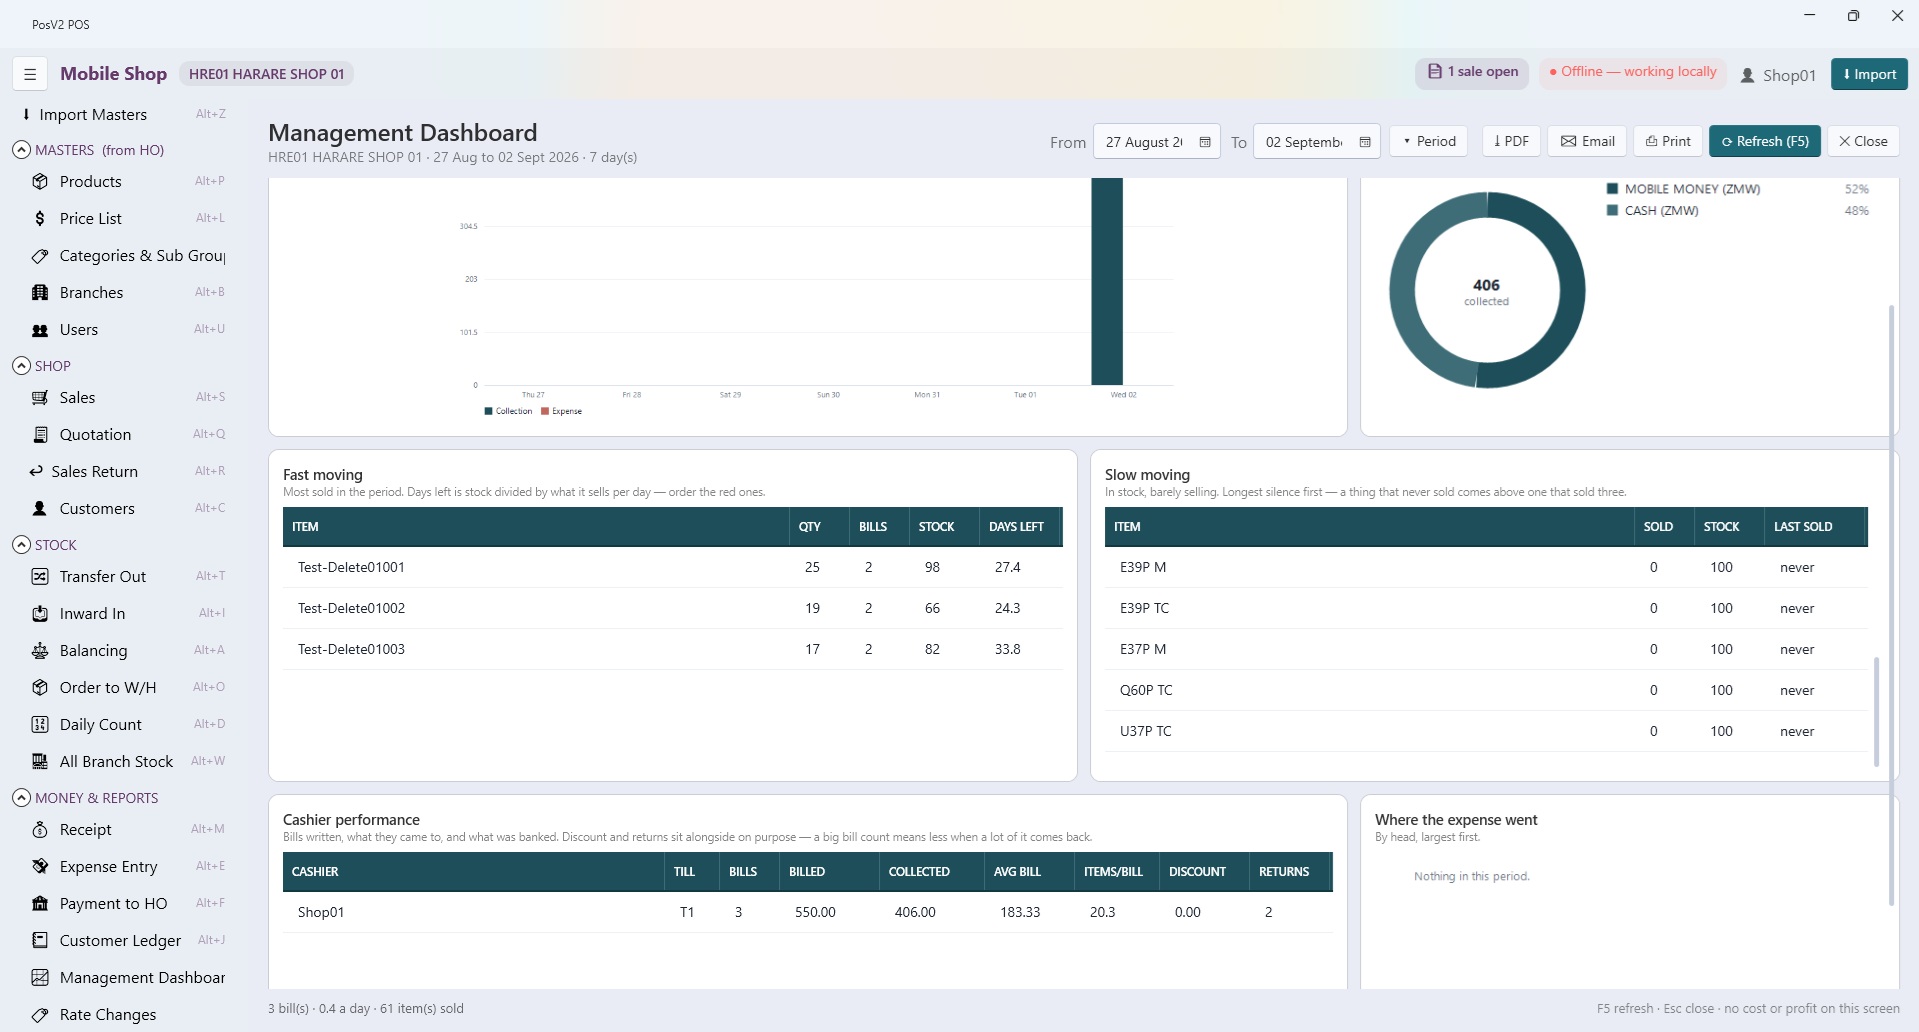This screenshot has width=1919, height=1032.
Task: Click the Daily Count icon
Action: pos(40,724)
